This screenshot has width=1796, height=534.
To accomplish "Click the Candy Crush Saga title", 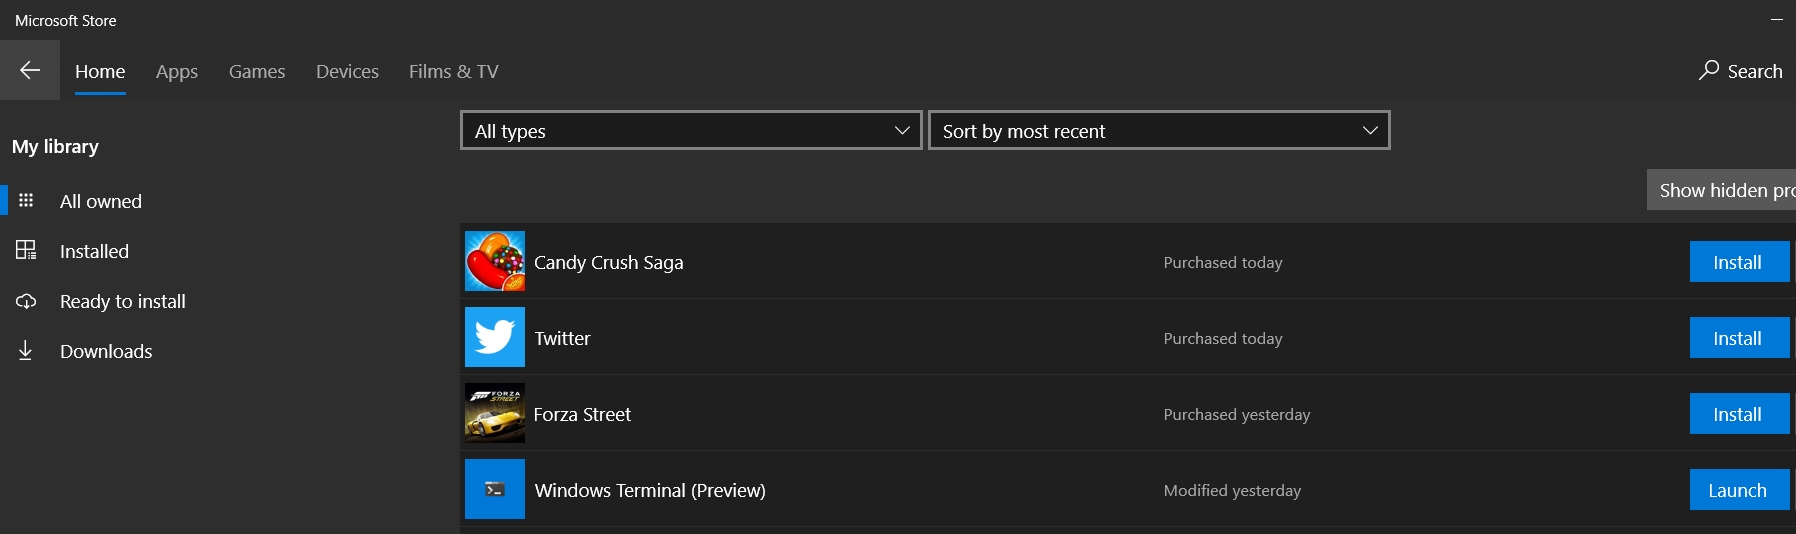I will pos(609,262).
